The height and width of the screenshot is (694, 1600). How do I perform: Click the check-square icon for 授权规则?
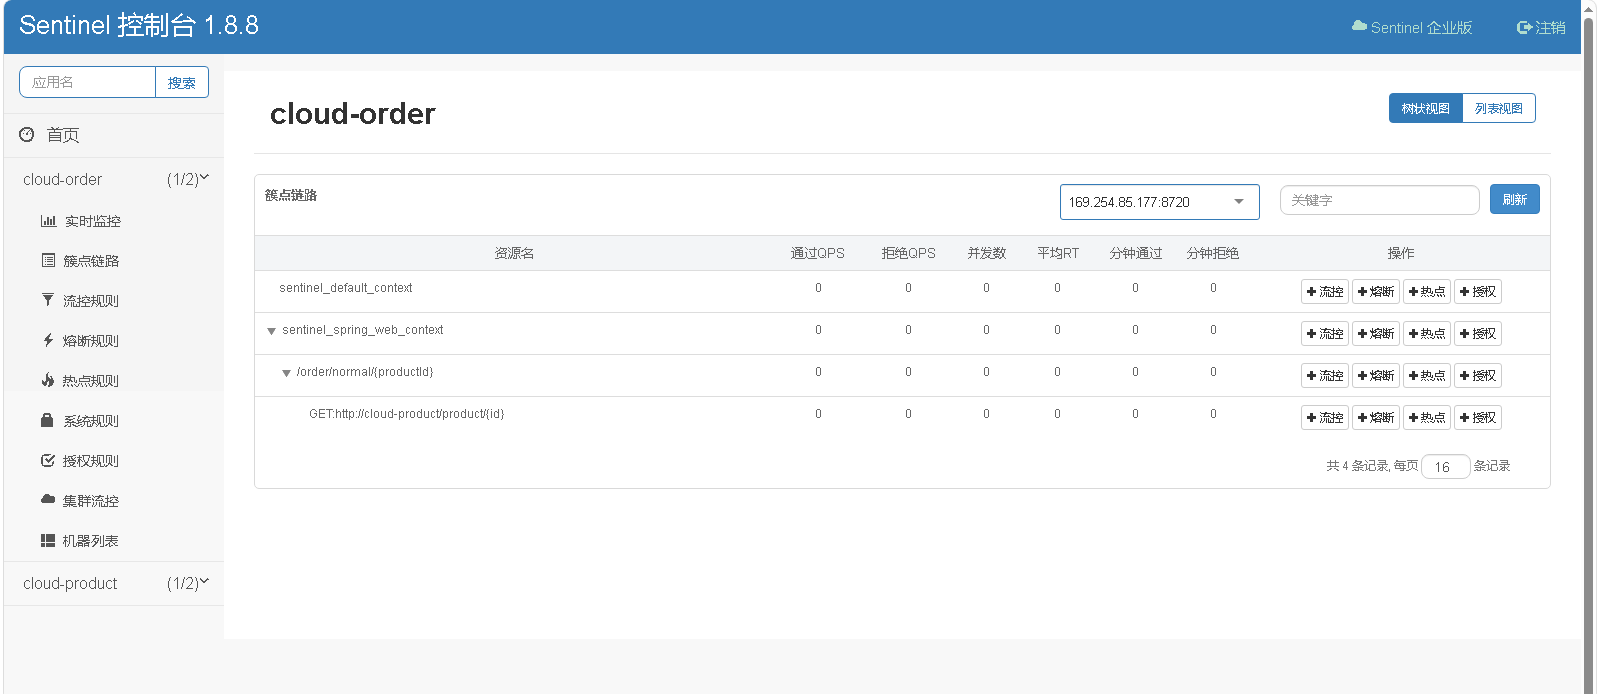pyautogui.click(x=47, y=460)
